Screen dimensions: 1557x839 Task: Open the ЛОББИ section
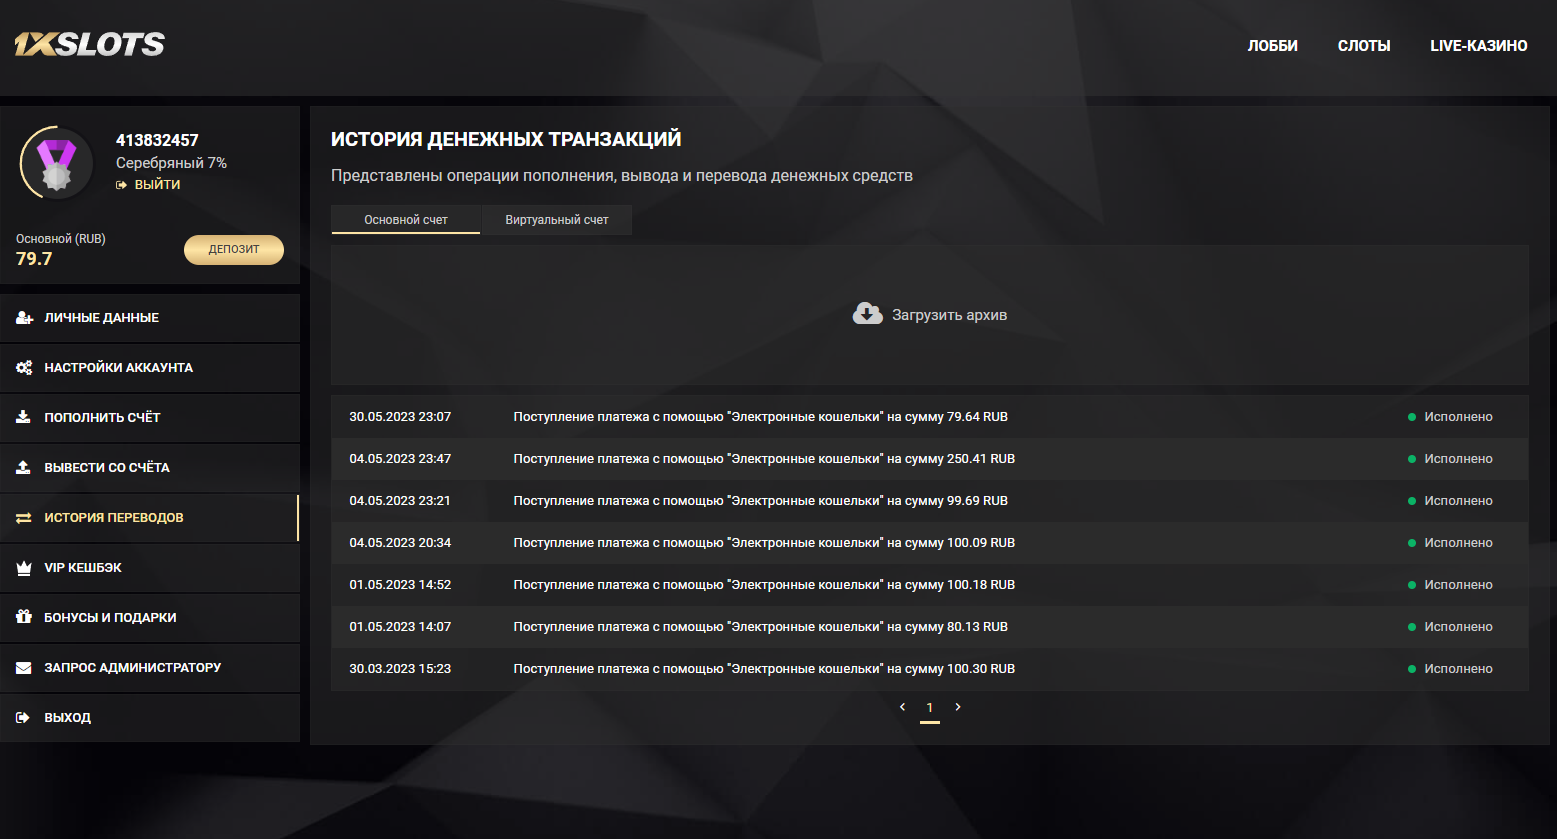click(x=1273, y=46)
